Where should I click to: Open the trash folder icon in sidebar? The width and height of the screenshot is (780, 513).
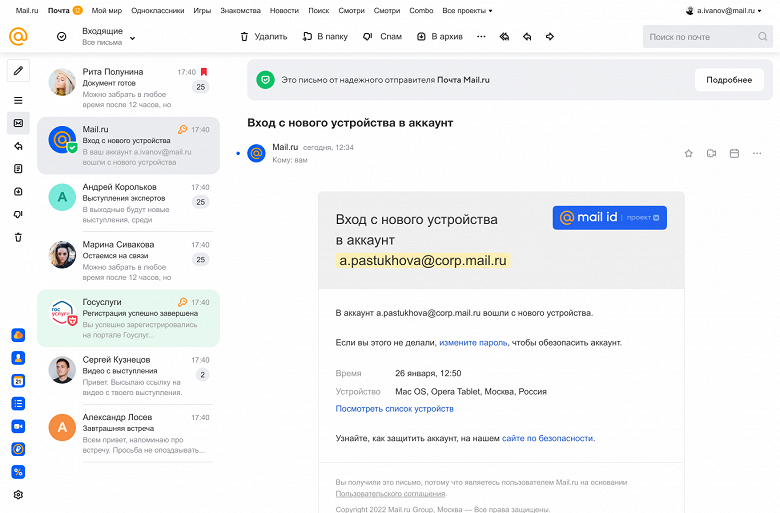coord(18,237)
